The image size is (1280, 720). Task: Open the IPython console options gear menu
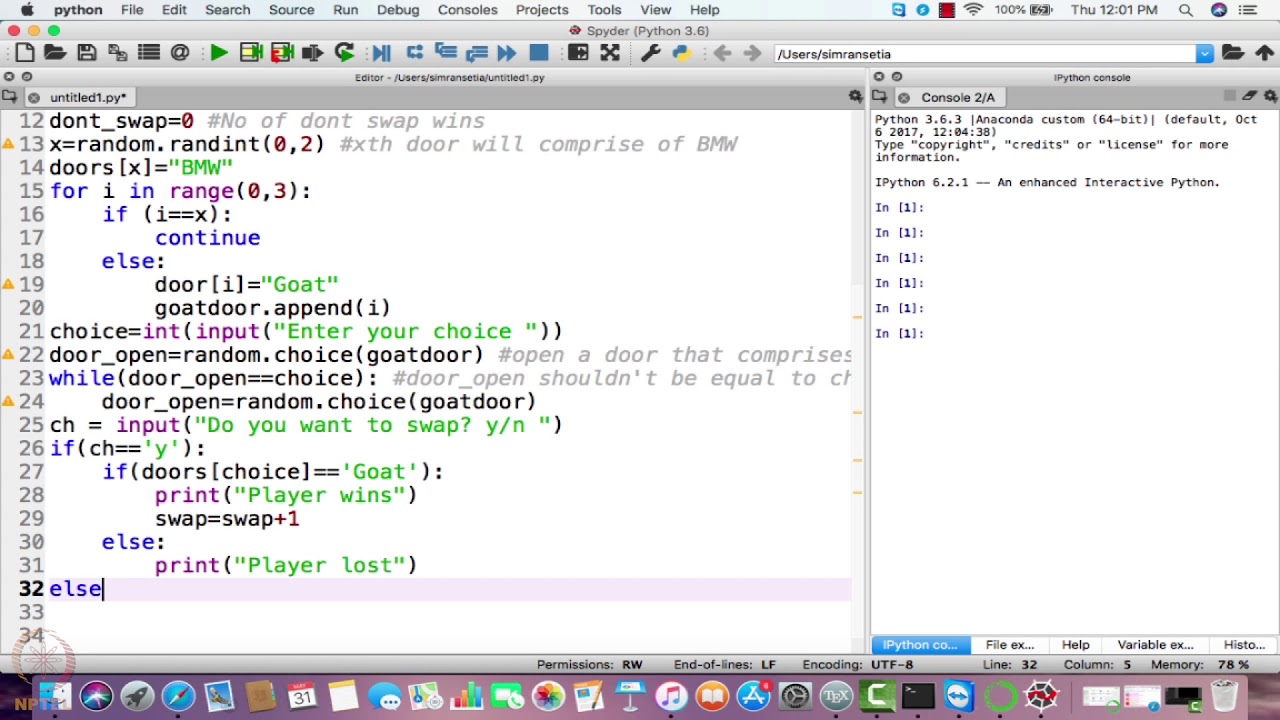pos(1270,97)
